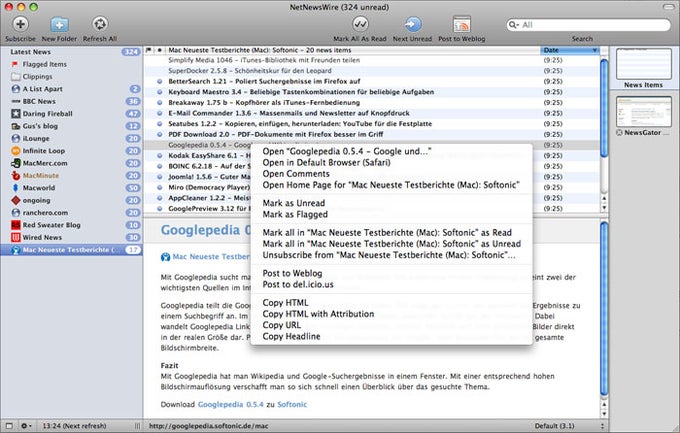The height and width of the screenshot is (433, 680).
Task: Toggle unread dot for BetterSearch 1.21
Action: click(160, 81)
